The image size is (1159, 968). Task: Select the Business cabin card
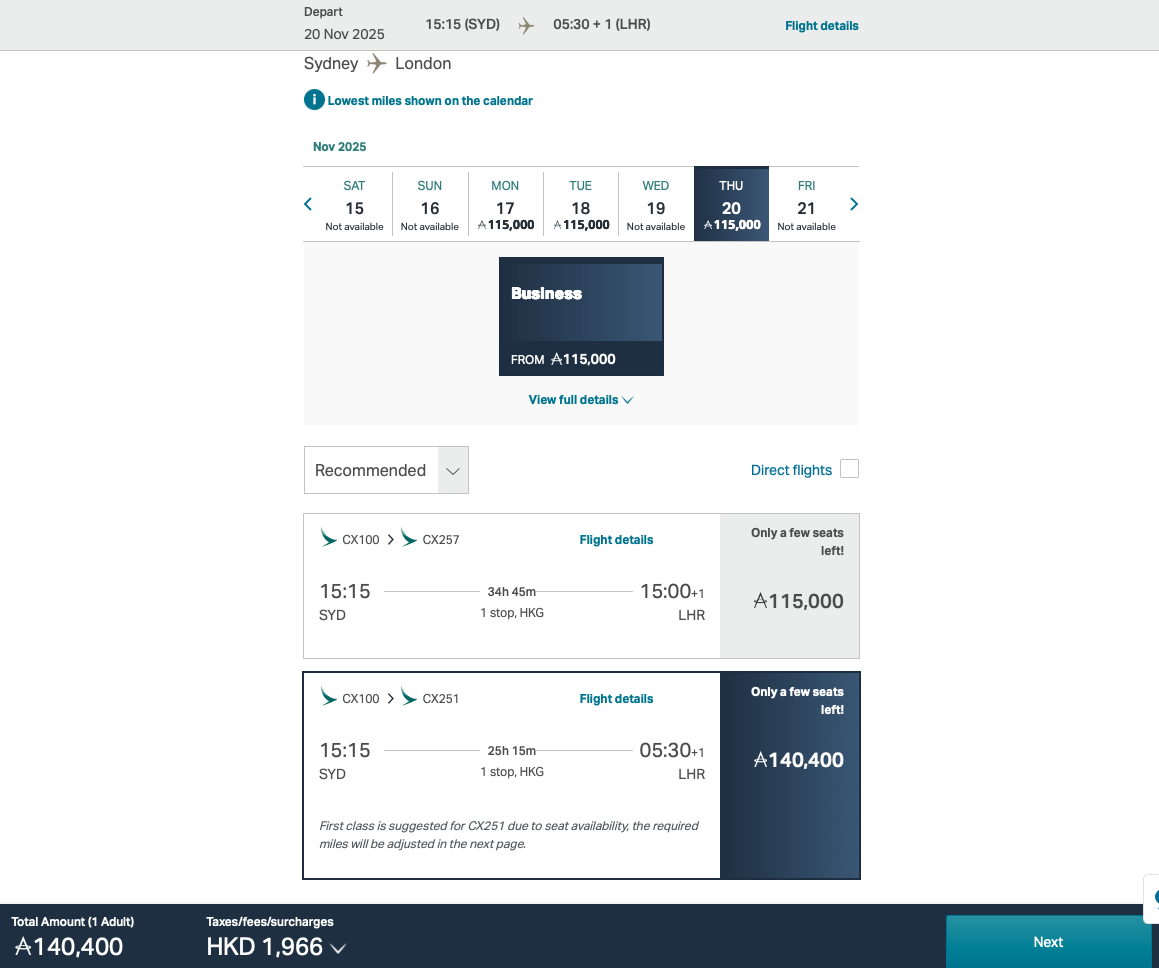(581, 316)
